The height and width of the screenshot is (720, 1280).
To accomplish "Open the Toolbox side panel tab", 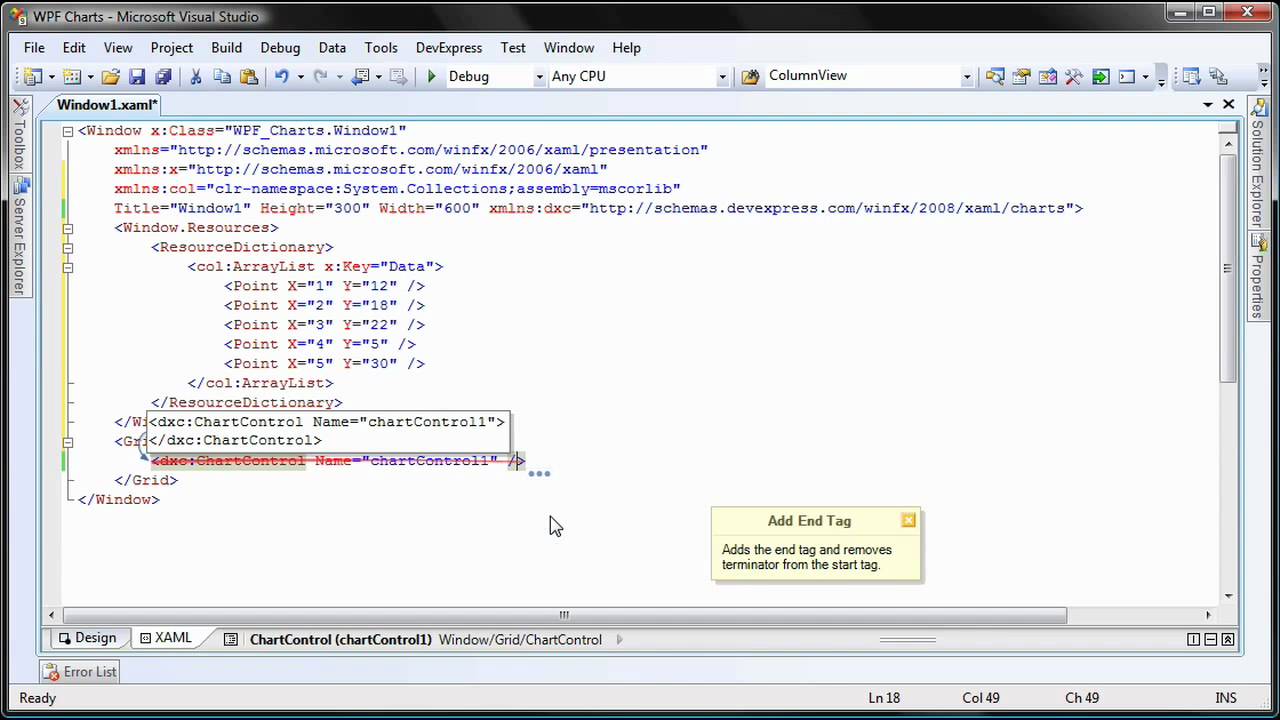I will 19,134.
